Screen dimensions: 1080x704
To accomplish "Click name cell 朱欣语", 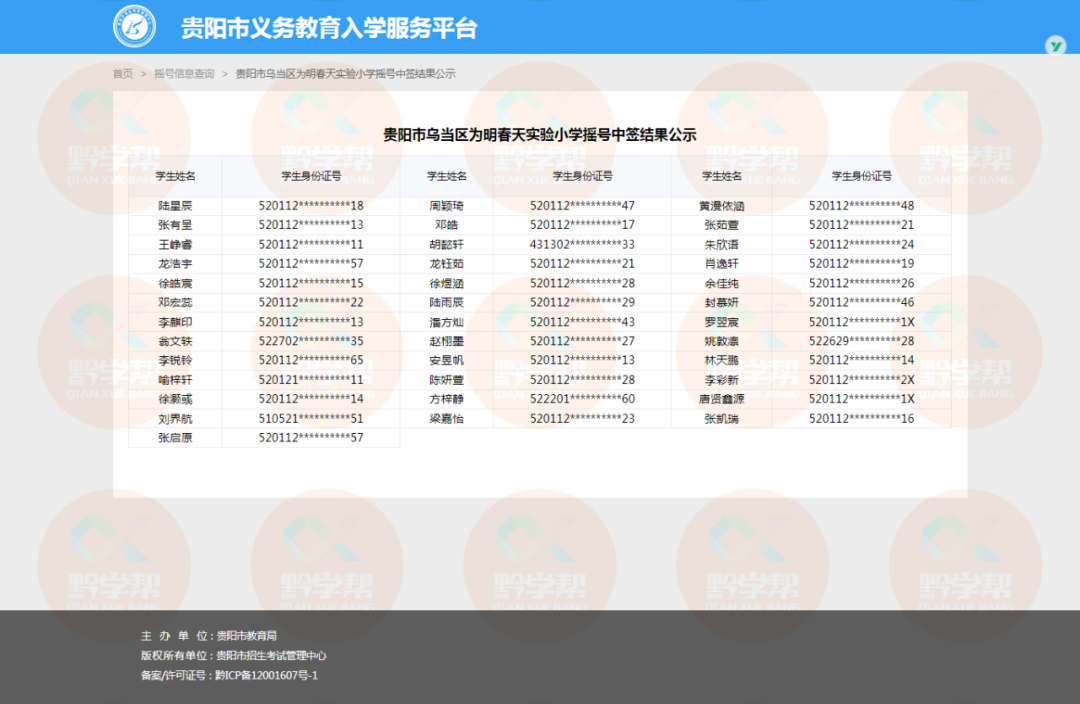I will tap(721, 244).
